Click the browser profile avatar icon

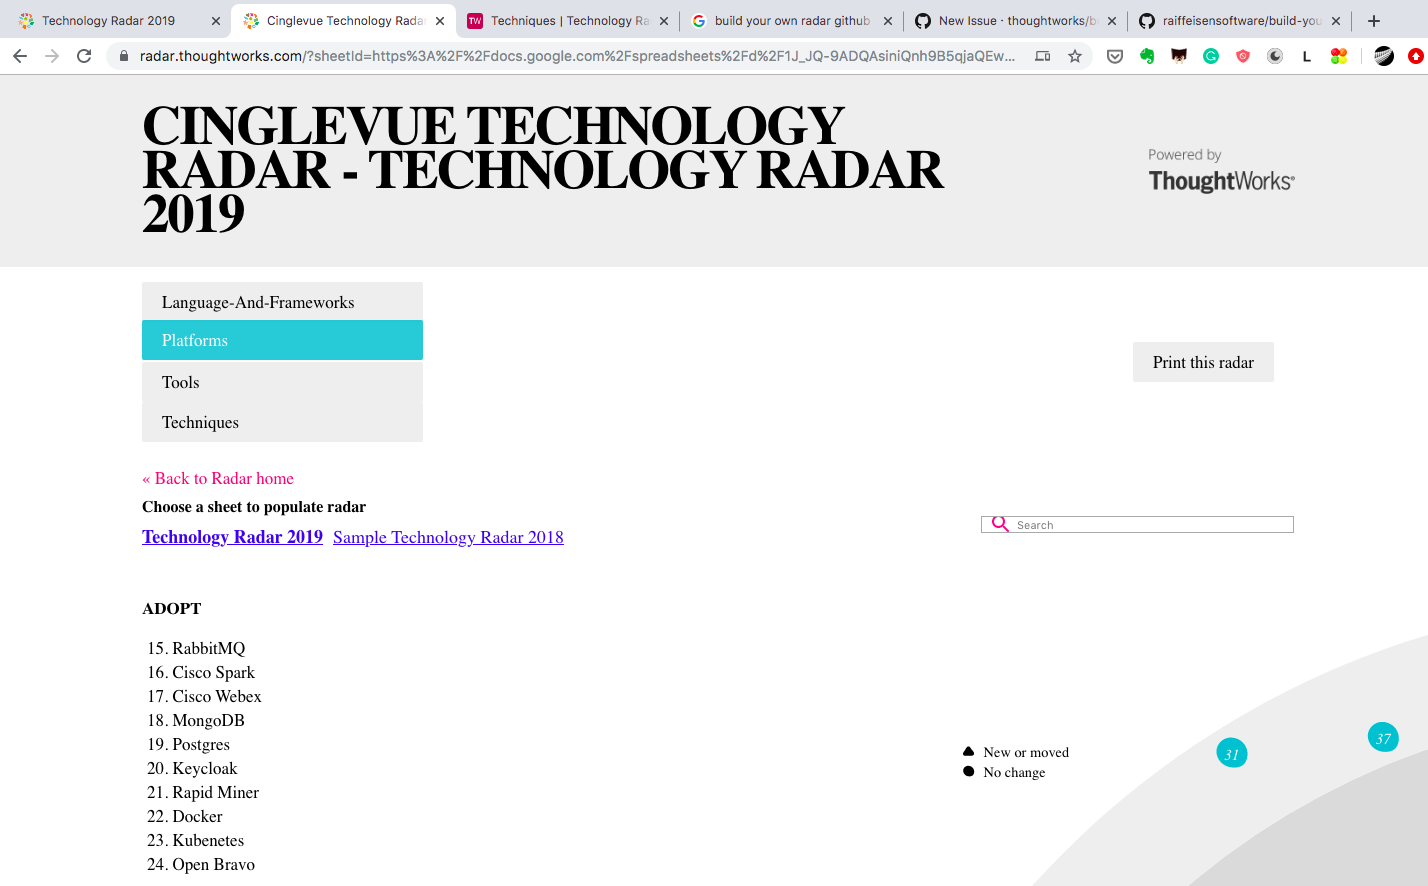click(1384, 56)
